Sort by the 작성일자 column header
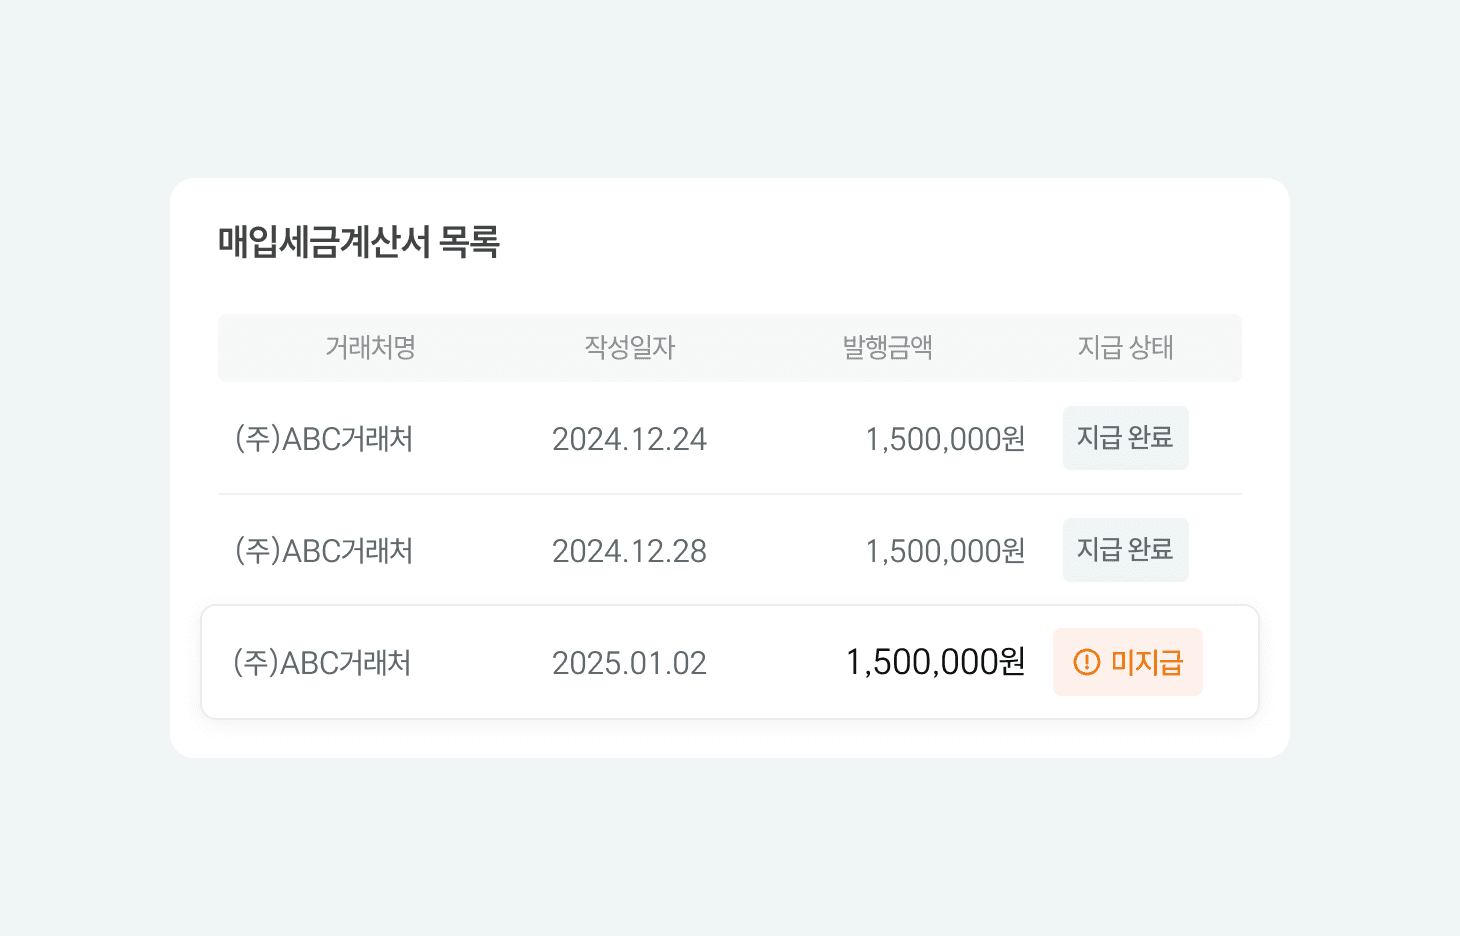This screenshot has width=1460, height=936. click(x=630, y=347)
